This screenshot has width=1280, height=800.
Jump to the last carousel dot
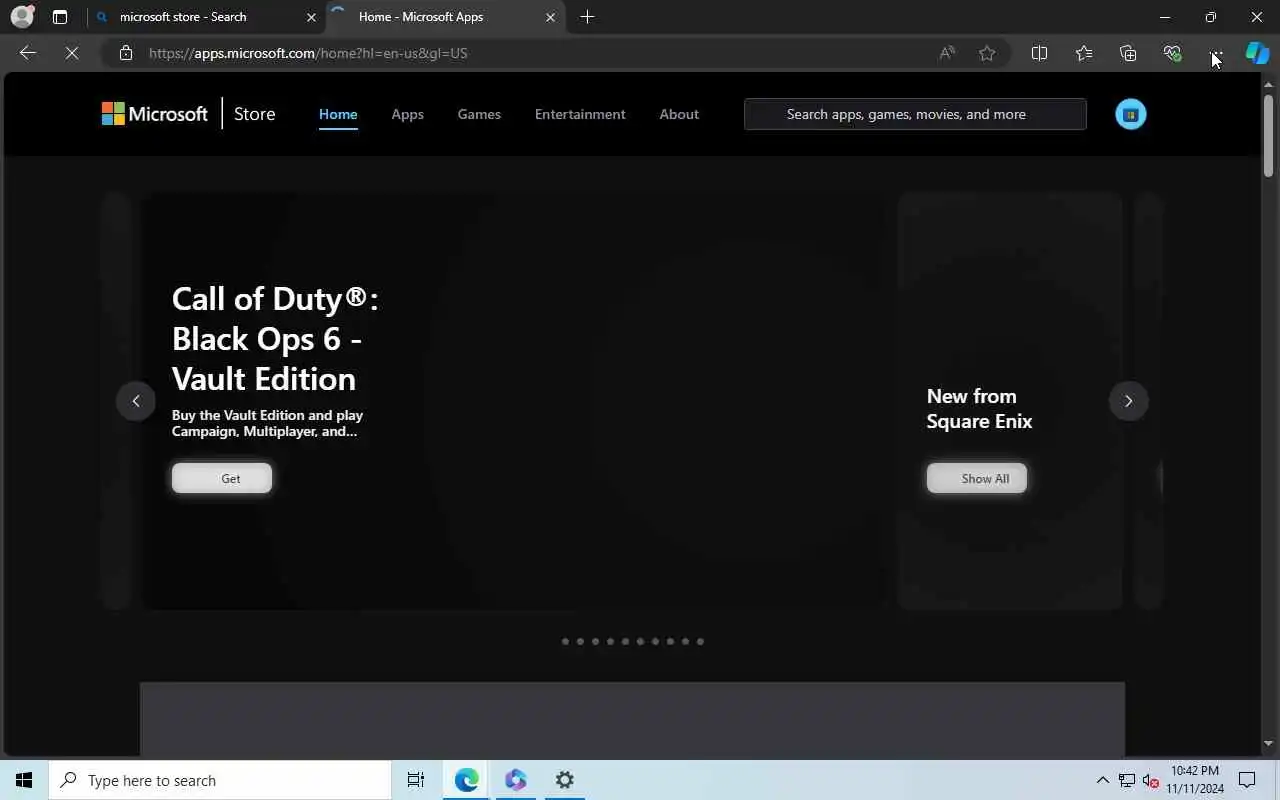700,642
